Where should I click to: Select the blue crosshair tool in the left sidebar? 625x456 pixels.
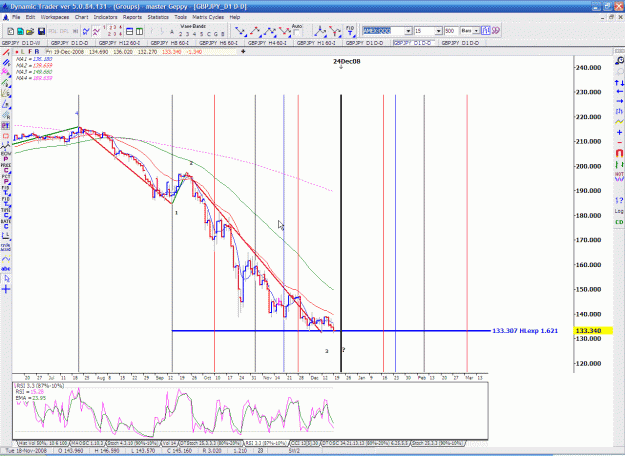point(6,289)
